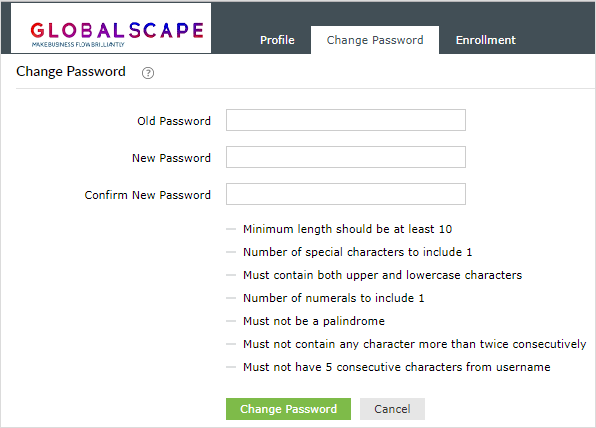Open the Profile tab
The image size is (596, 428).
pos(277,40)
